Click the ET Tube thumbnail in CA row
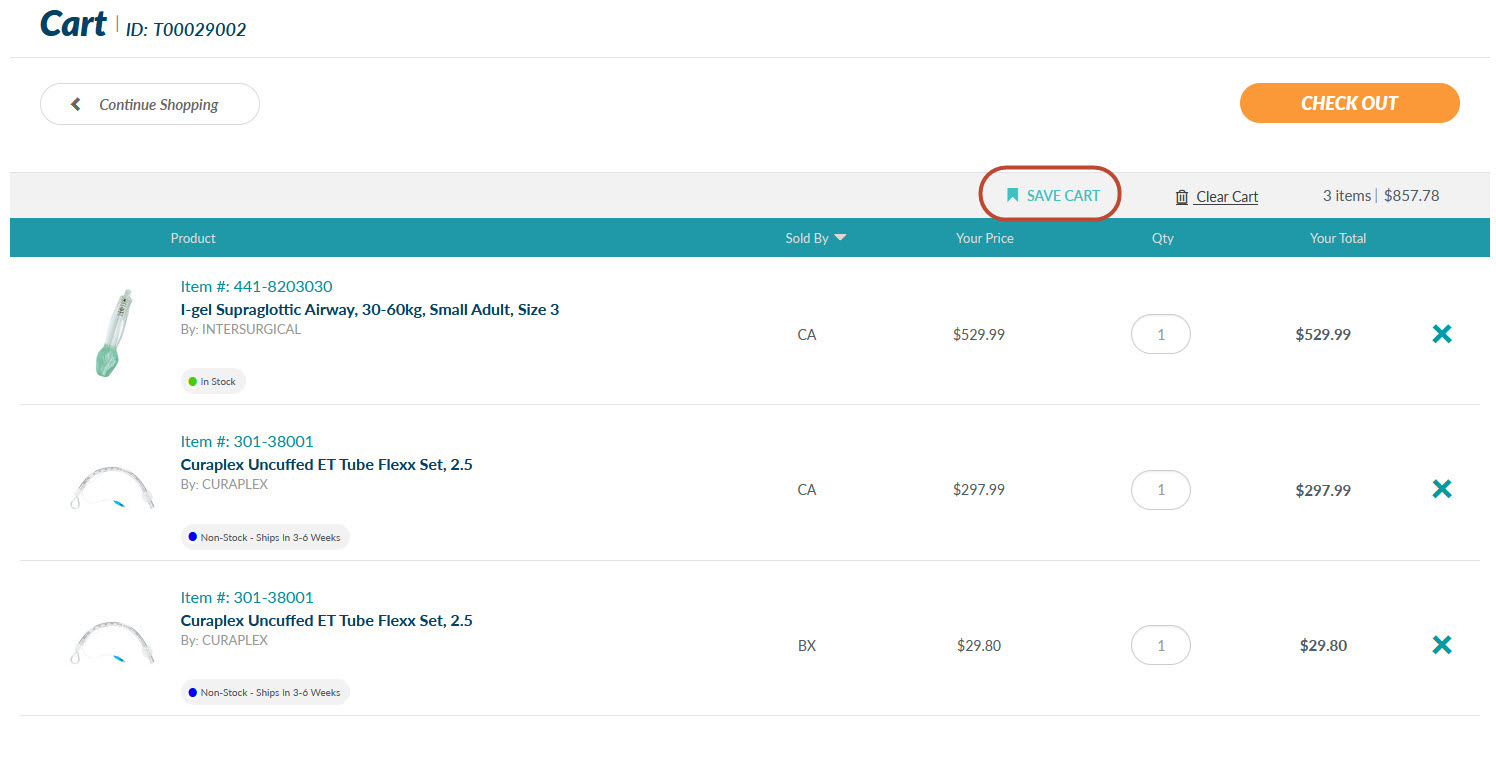This screenshot has width=1496, height=757. [113, 489]
